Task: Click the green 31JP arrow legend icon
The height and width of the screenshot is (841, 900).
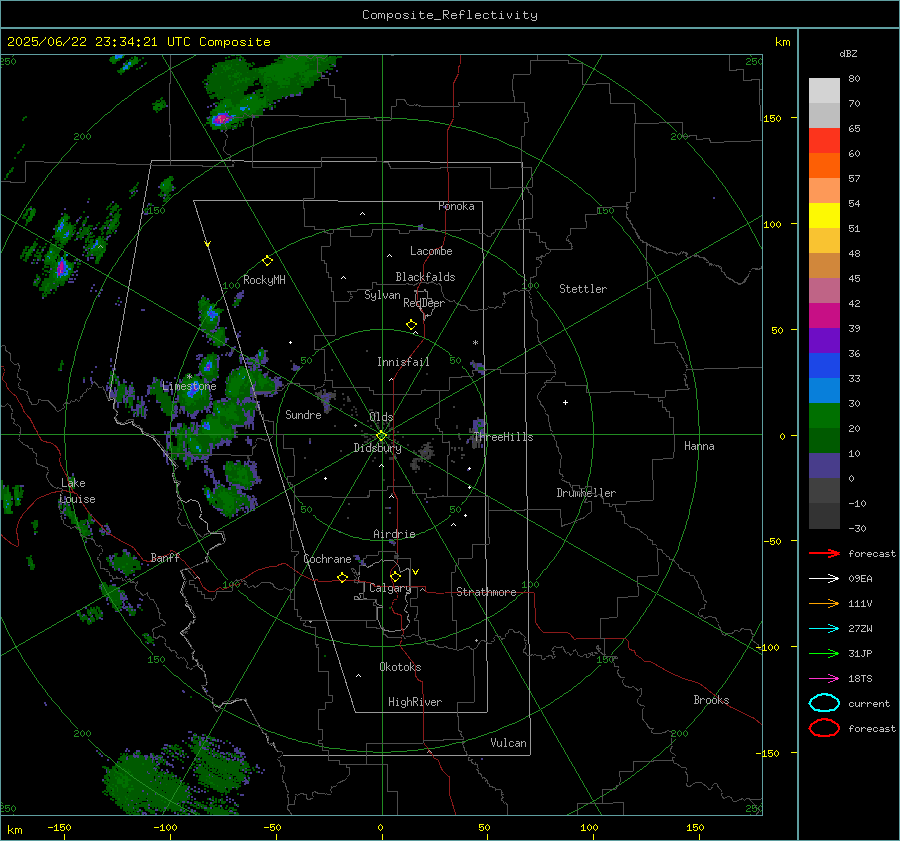Action: (x=824, y=653)
